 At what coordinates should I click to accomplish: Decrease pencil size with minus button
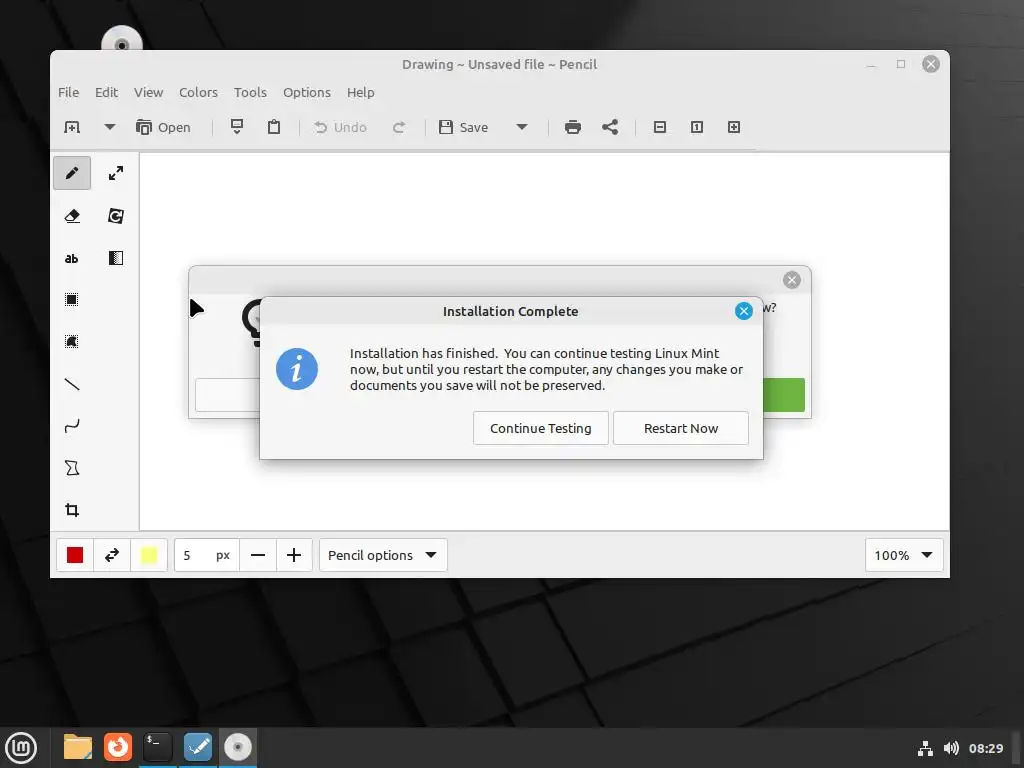(x=258, y=555)
